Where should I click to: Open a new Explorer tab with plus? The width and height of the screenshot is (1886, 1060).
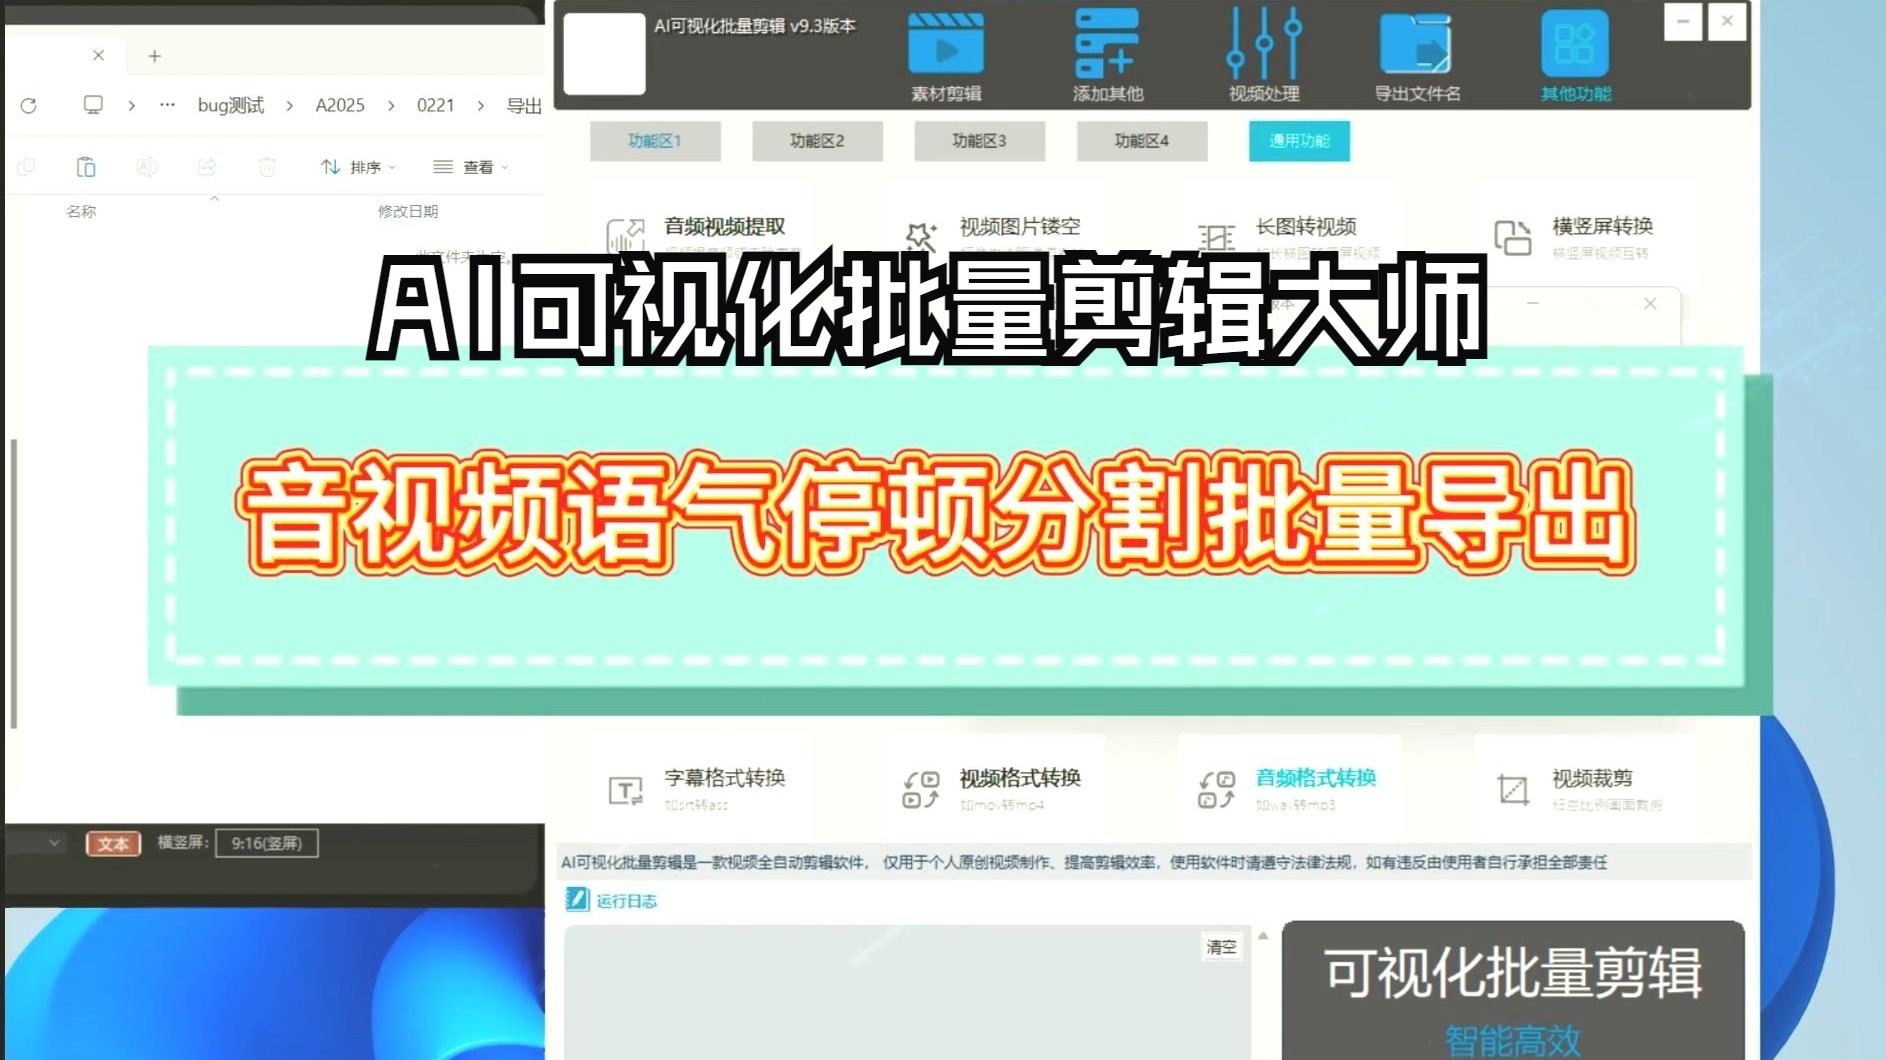click(x=154, y=56)
